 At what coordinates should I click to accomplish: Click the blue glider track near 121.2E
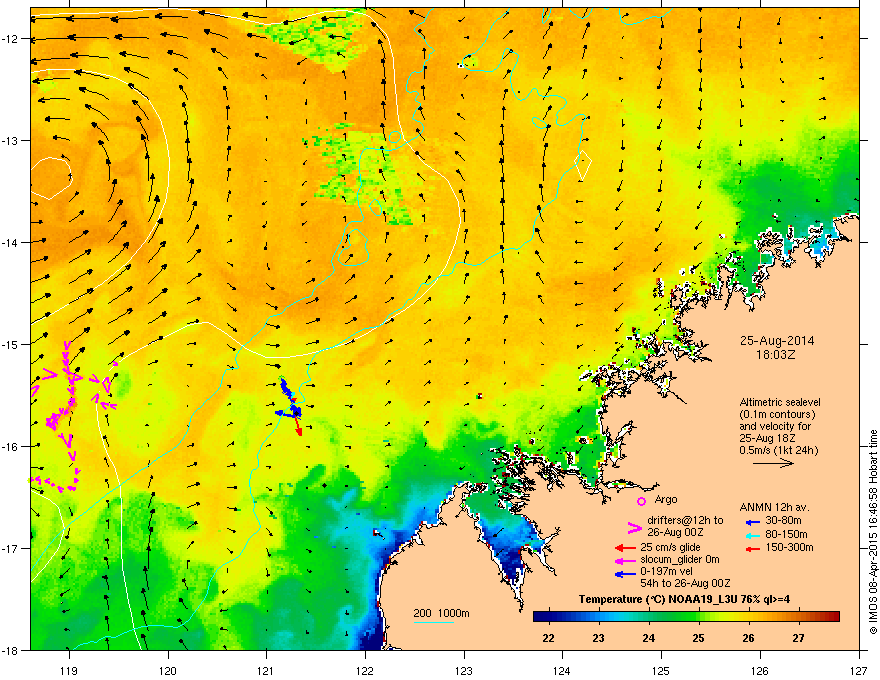point(287,391)
